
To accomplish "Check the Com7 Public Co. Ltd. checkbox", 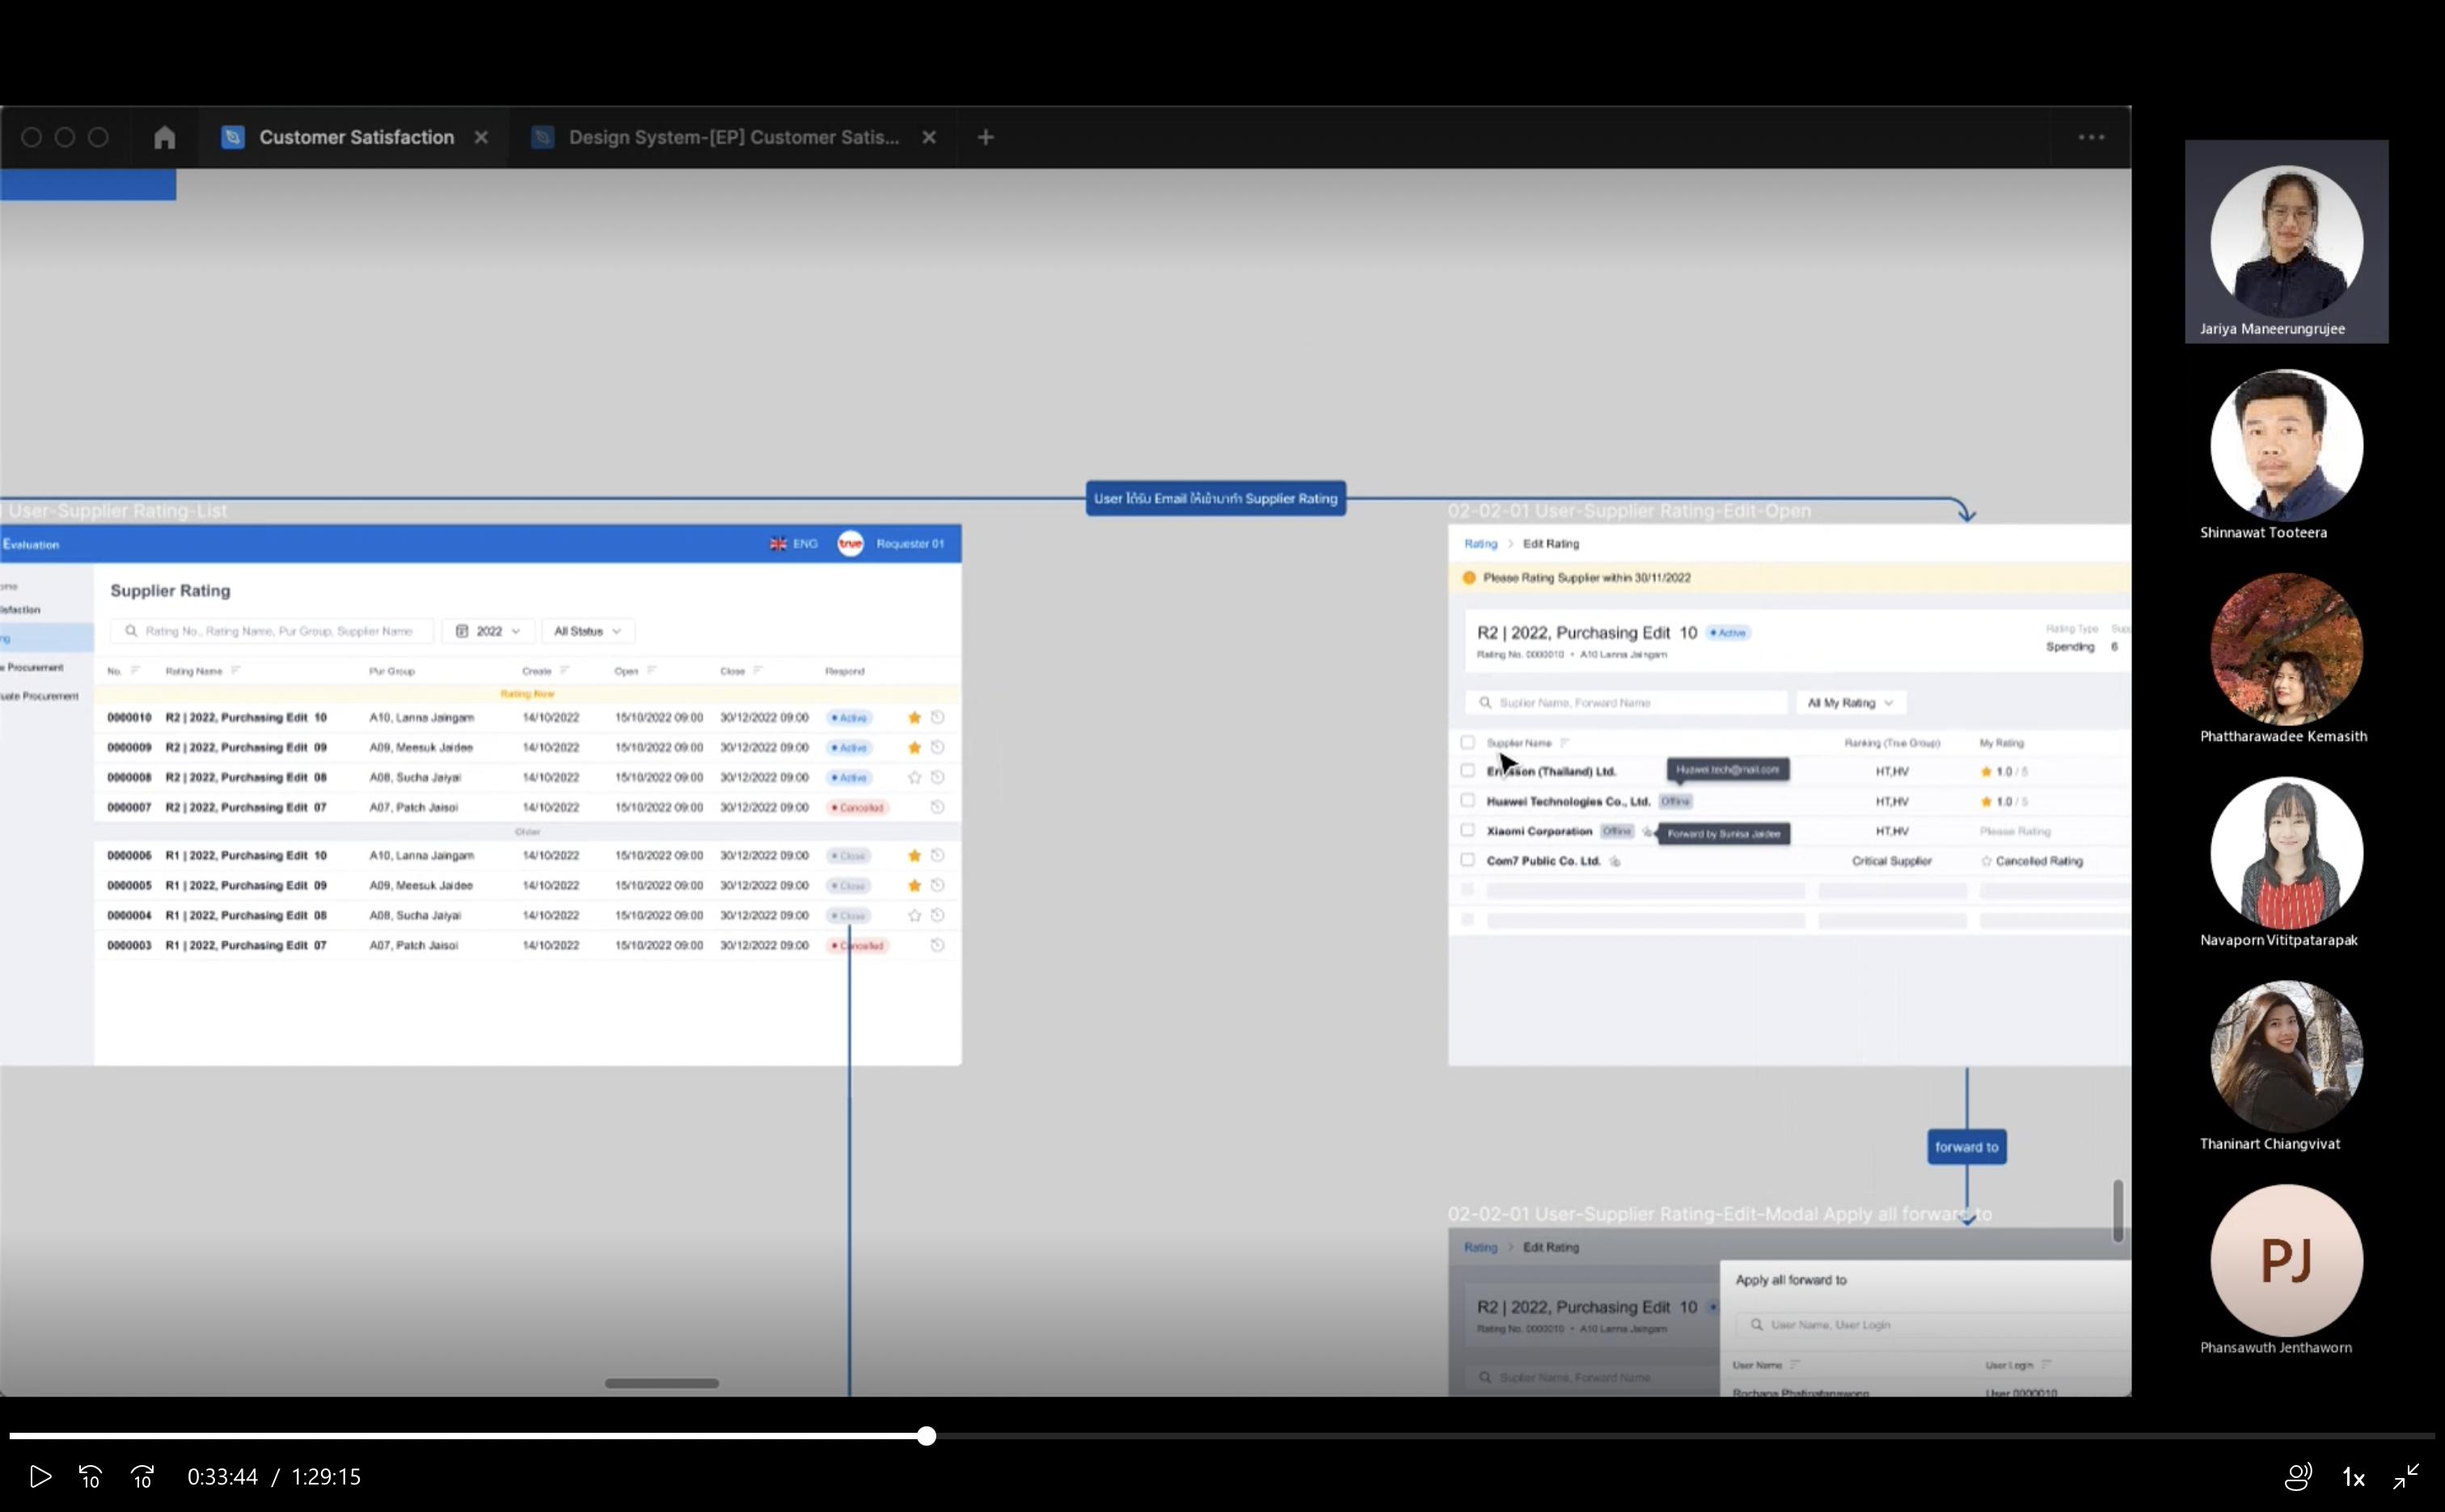I will coord(1468,859).
